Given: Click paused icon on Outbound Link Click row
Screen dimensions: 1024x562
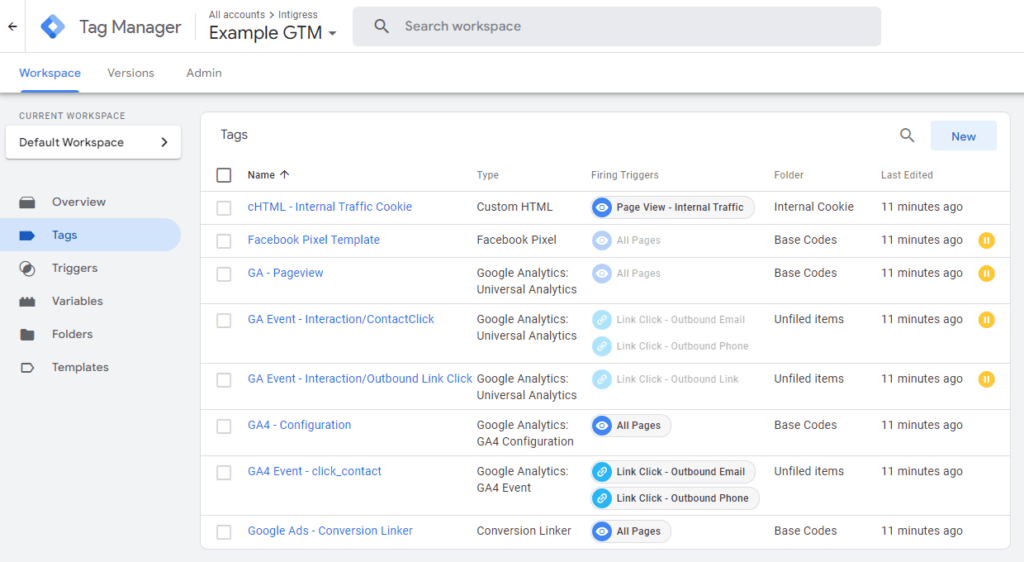Looking at the screenshot, I should click(986, 379).
